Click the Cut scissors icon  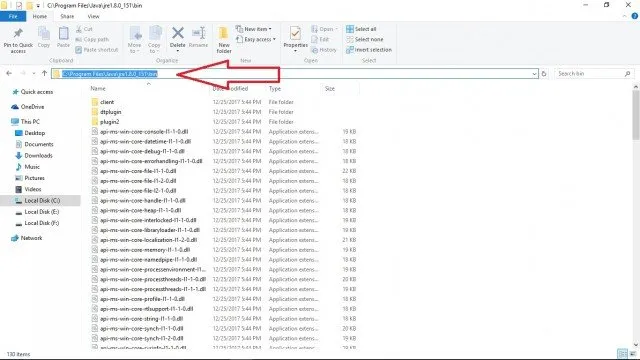tap(79, 29)
